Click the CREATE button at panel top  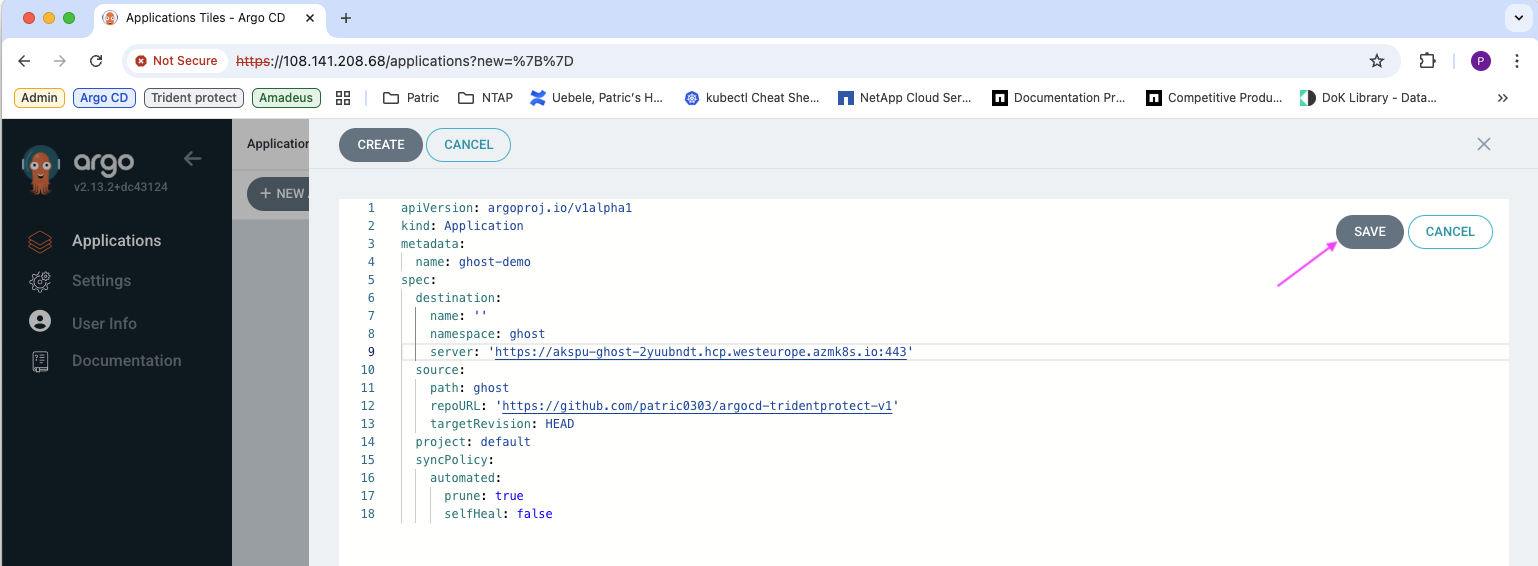pos(381,144)
